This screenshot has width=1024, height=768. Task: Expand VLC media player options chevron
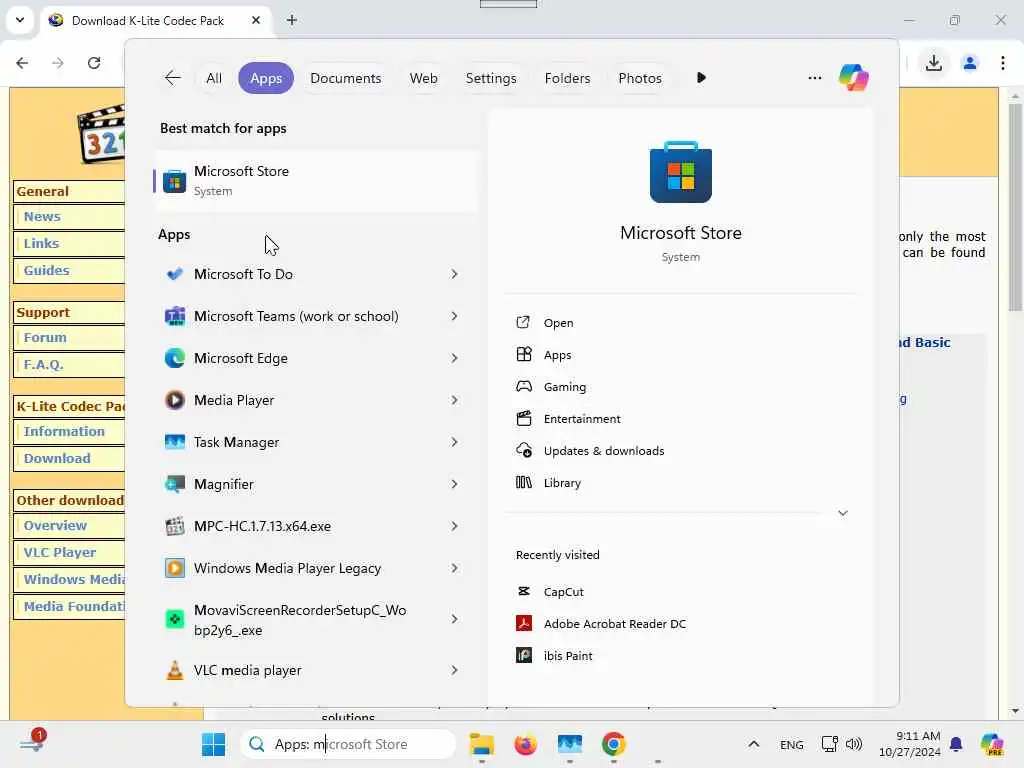point(455,670)
